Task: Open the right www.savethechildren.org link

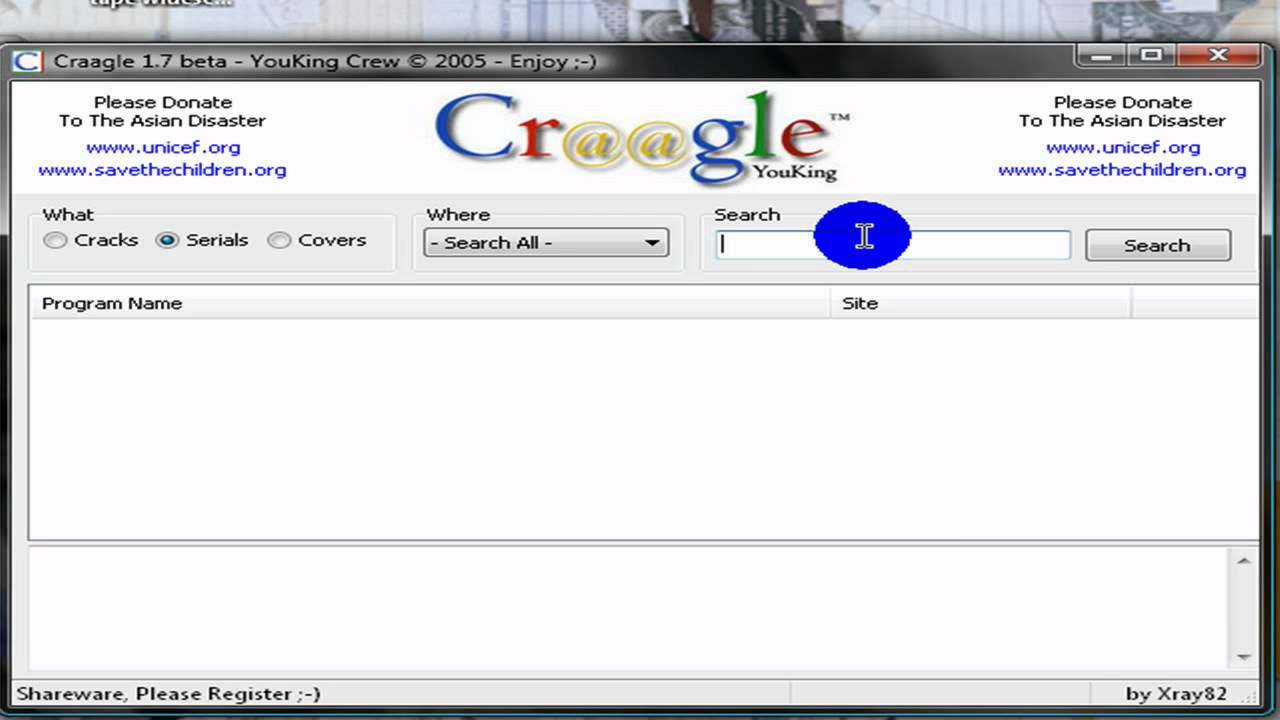Action: click(x=1122, y=170)
